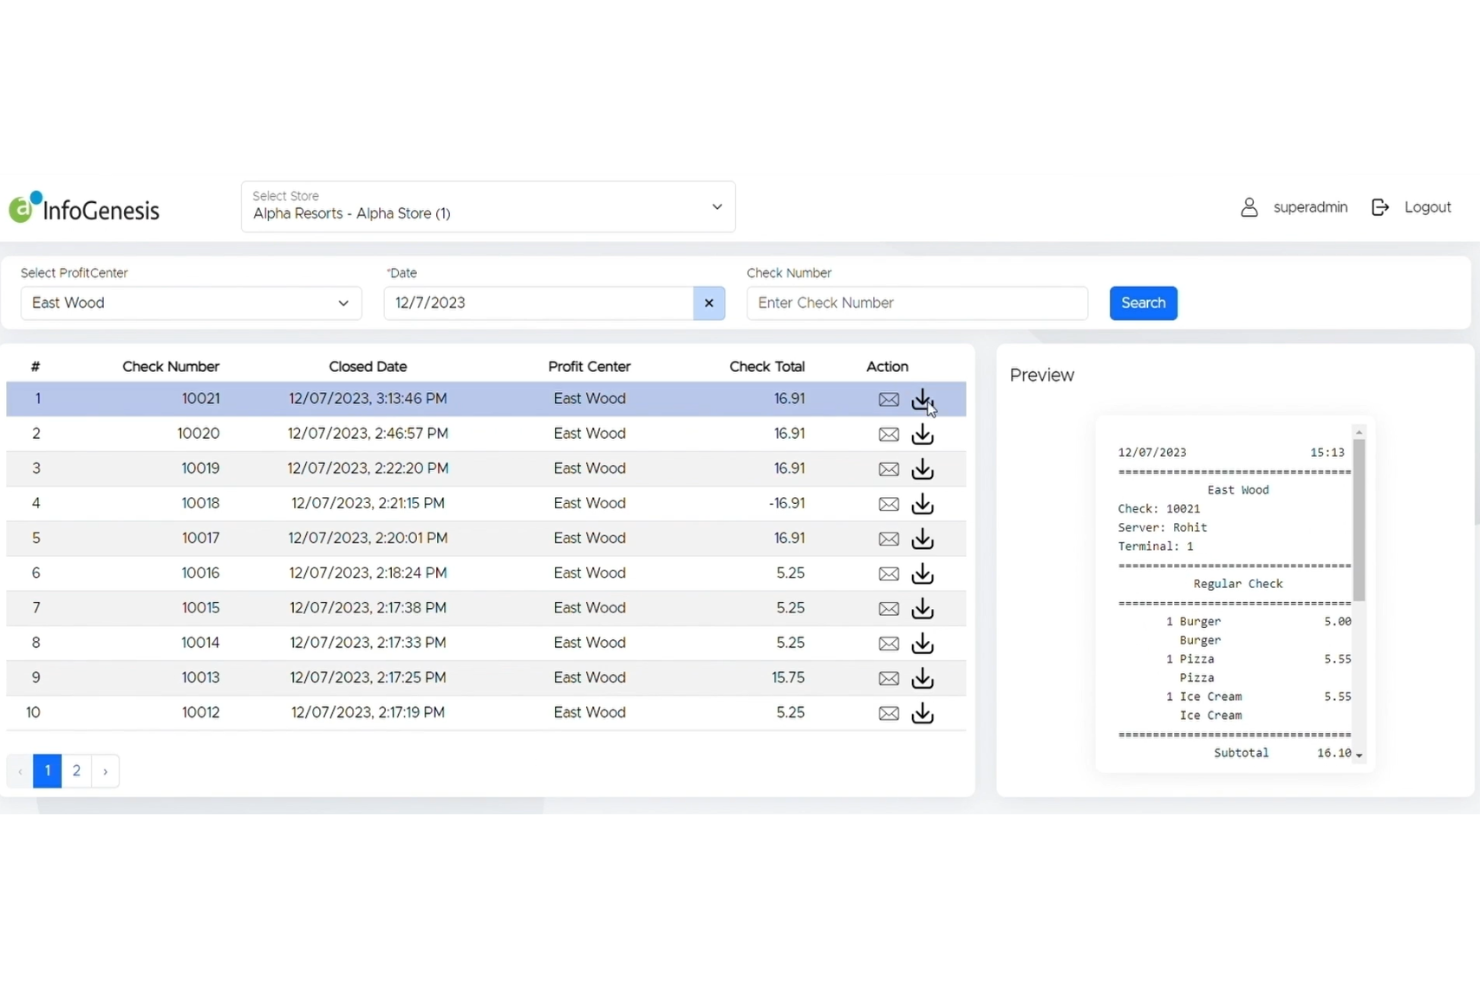This screenshot has height=987, width=1480.
Task: Email check 10014 receipt
Action: click(x=888, y=644)
